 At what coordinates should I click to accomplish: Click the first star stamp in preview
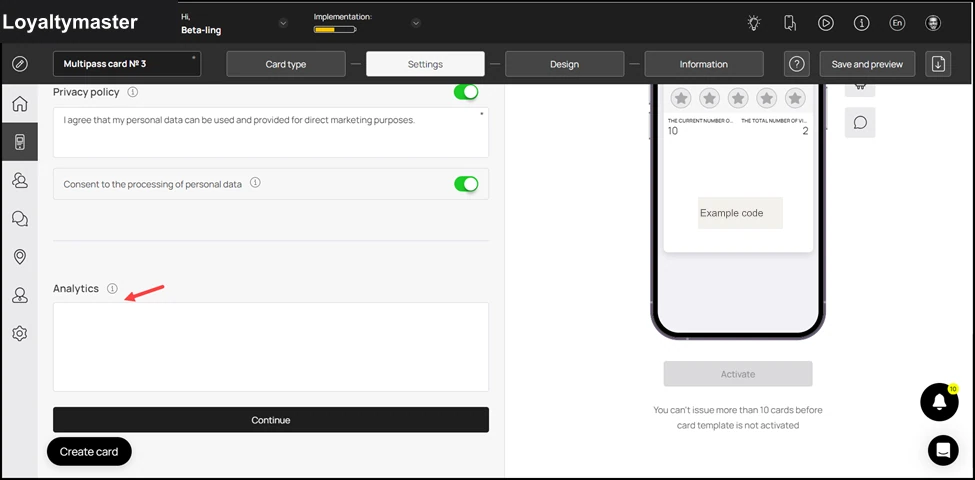click(681, 98)
